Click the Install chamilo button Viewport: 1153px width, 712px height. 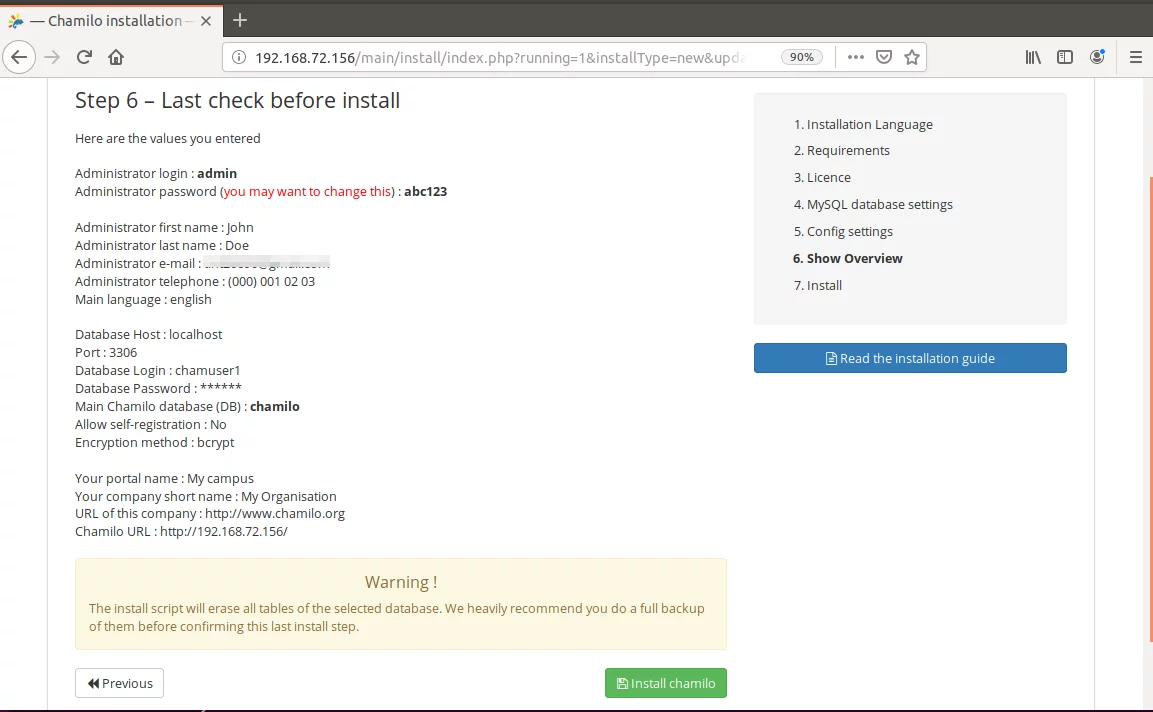pos(665,683)
